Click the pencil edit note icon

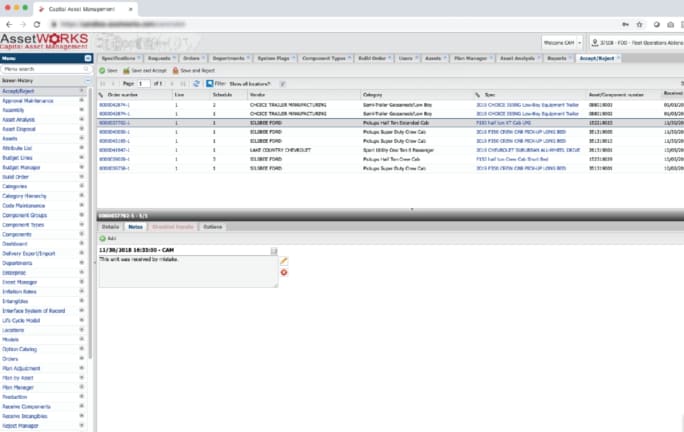coord(284,260)
